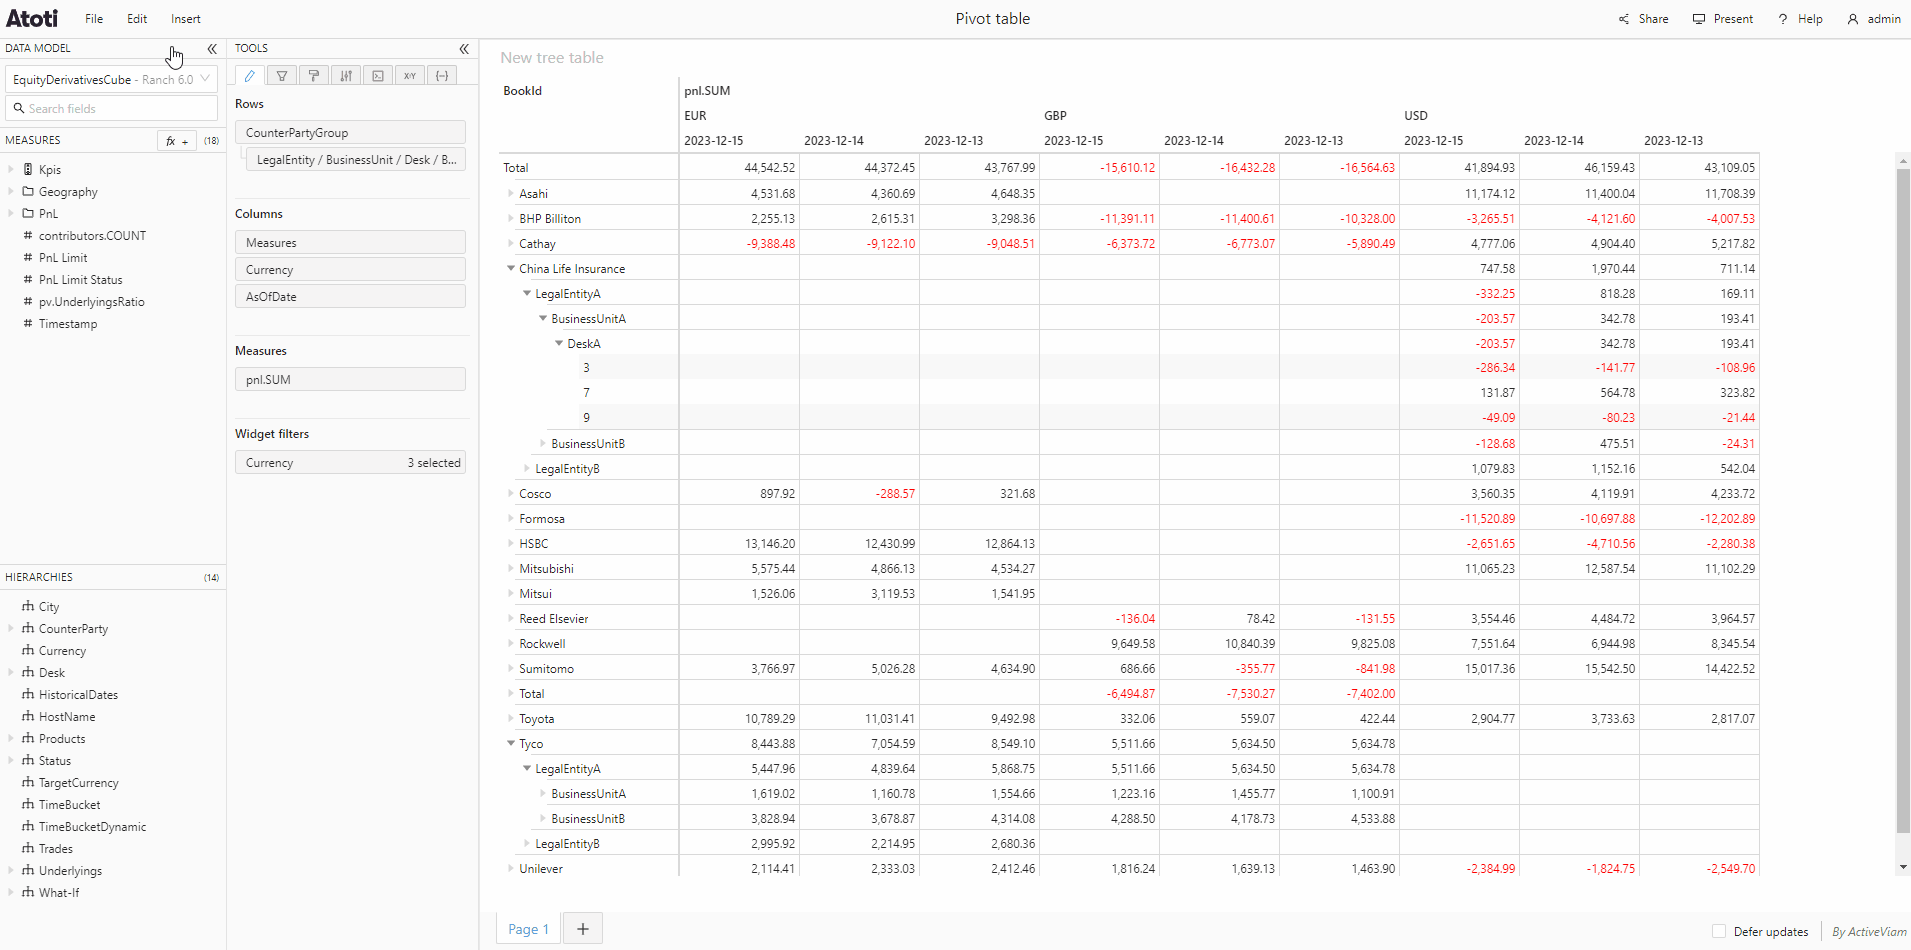This screenshot has width=1911, height=950.
Task: Click the vertical scrollbar of the table
Action: (1903, 500)
